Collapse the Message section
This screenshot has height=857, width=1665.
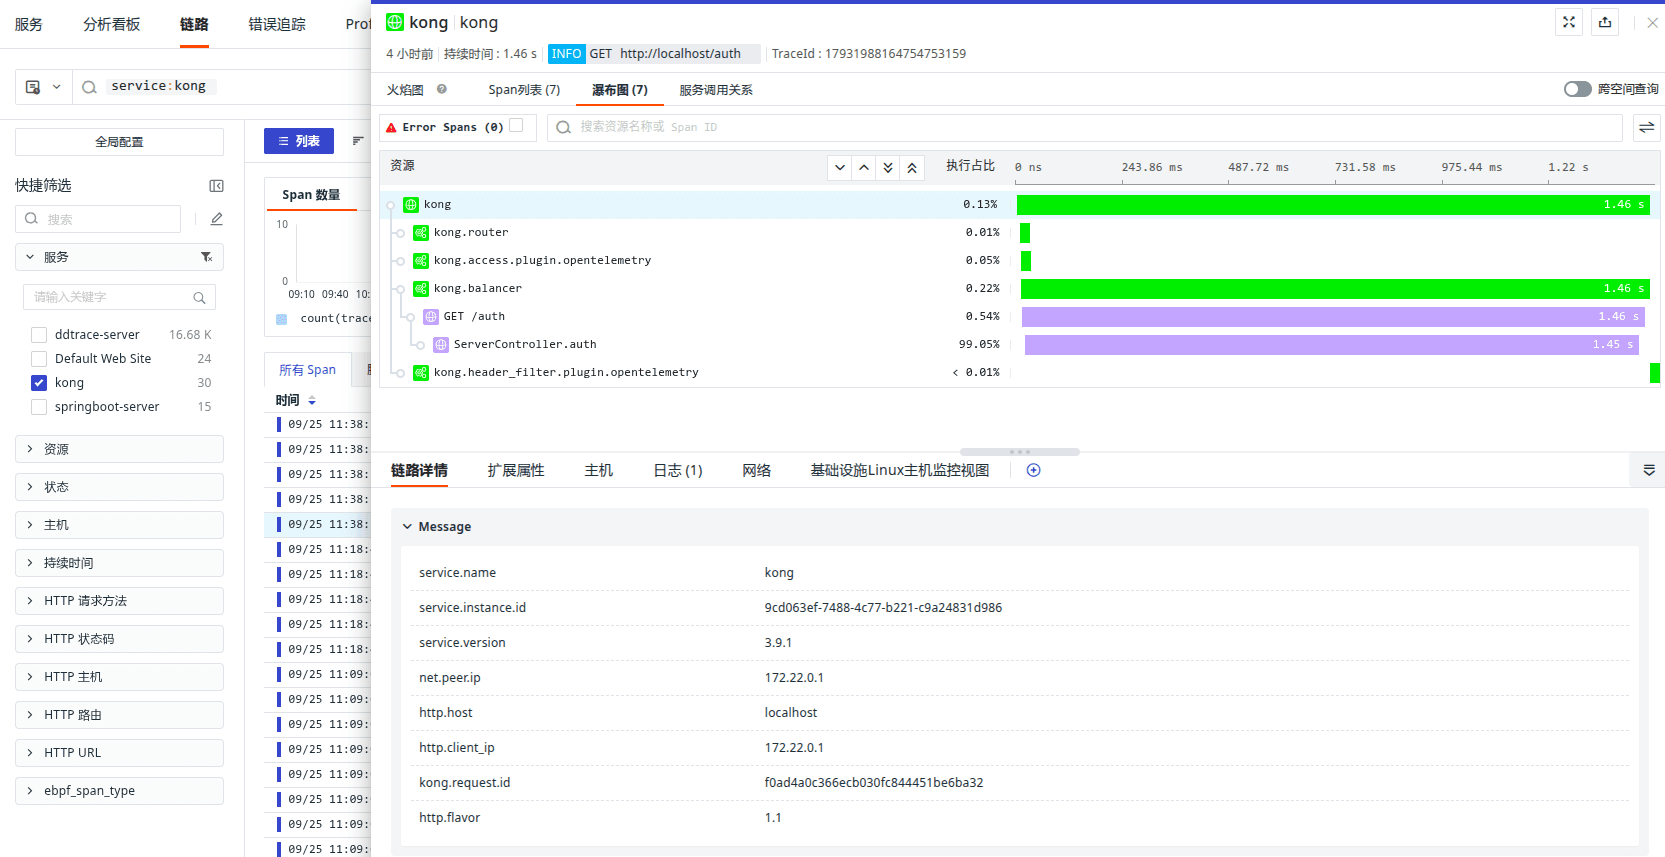point(408,527)
